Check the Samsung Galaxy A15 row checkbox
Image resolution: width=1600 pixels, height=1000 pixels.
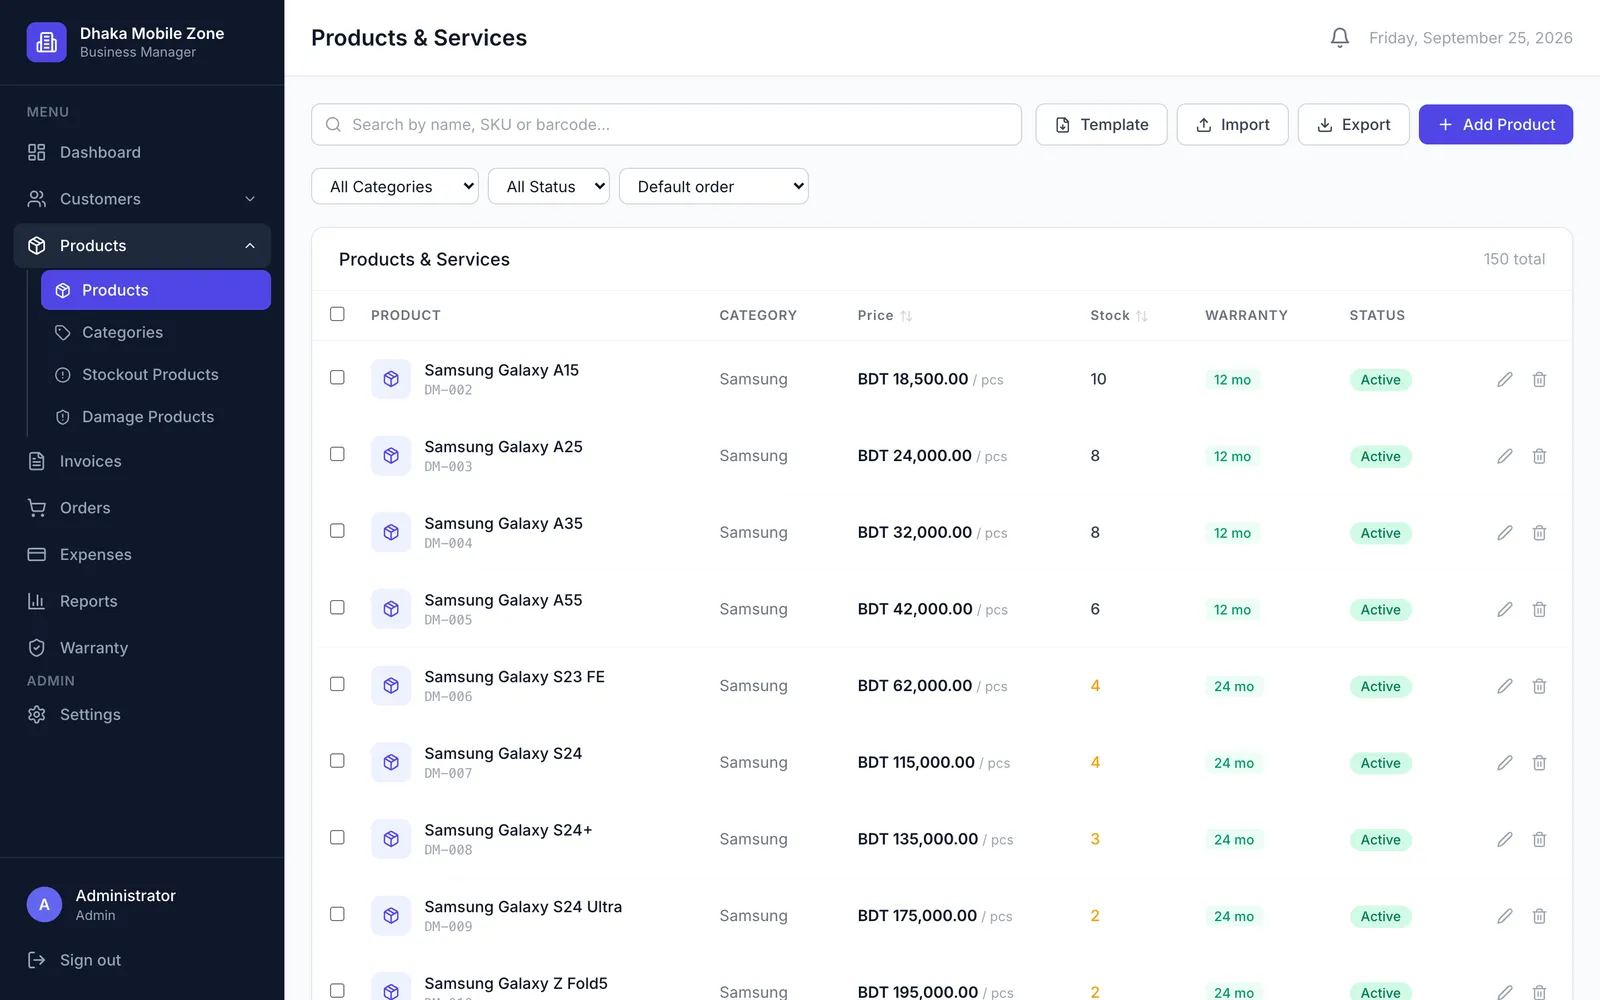coord(337,377)
